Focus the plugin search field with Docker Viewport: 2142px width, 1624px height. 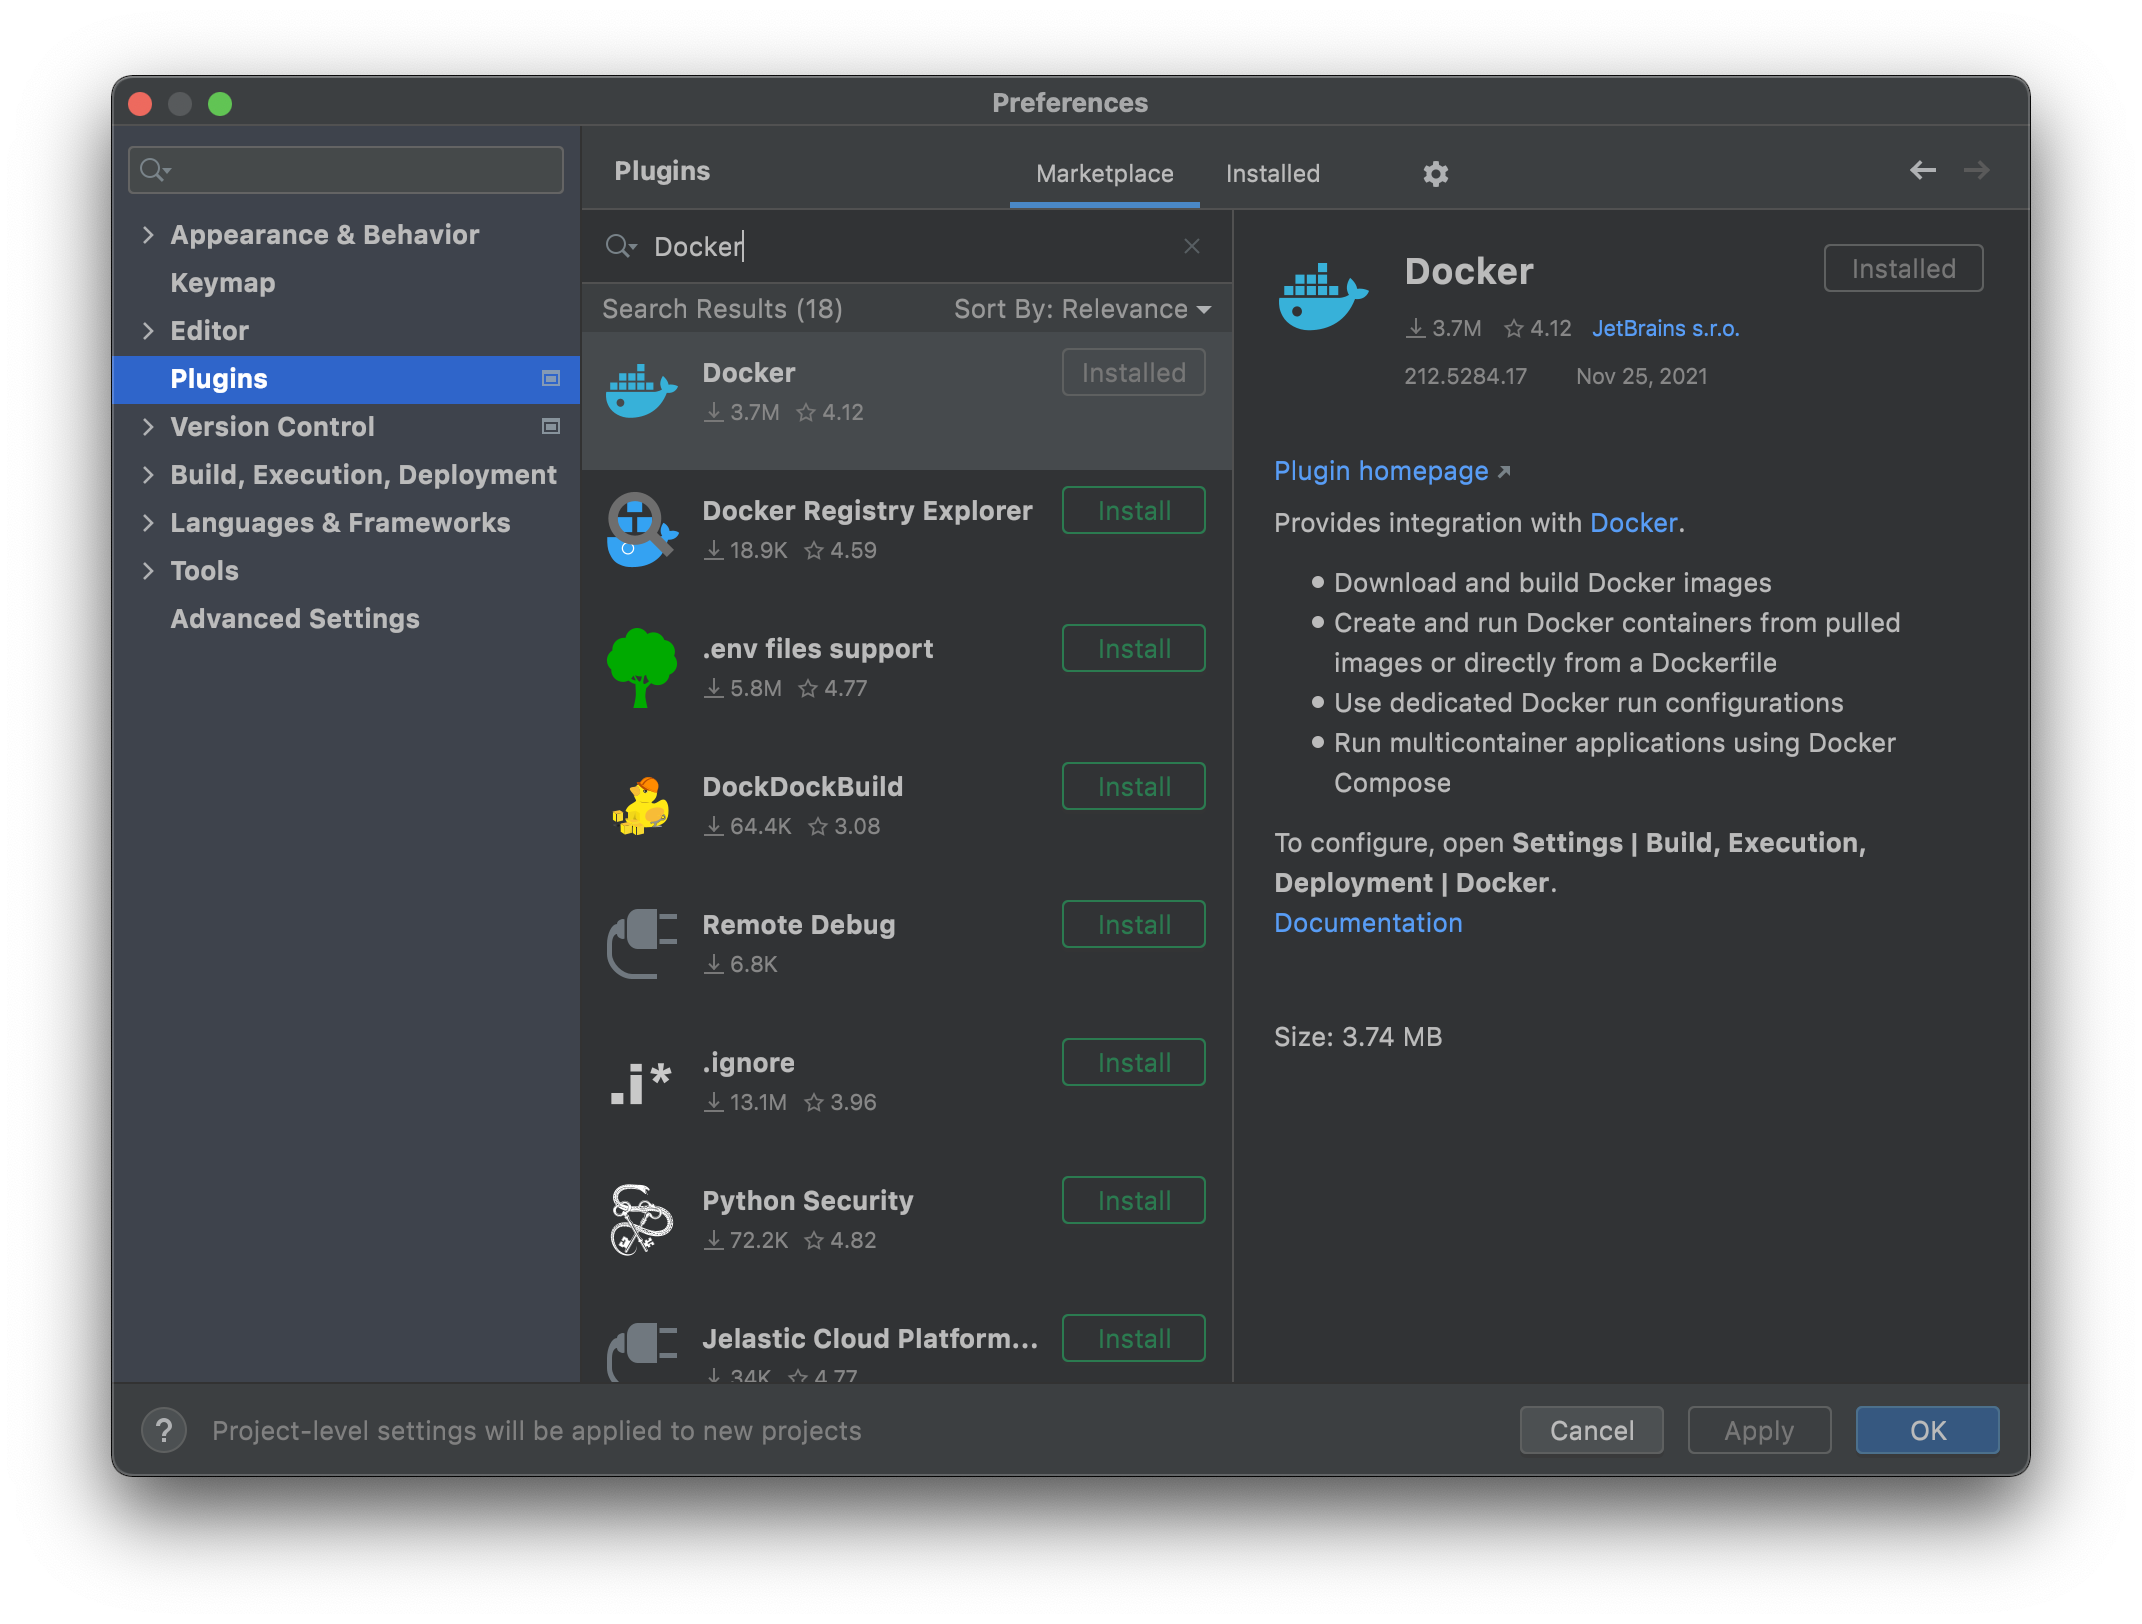point(905,246)
